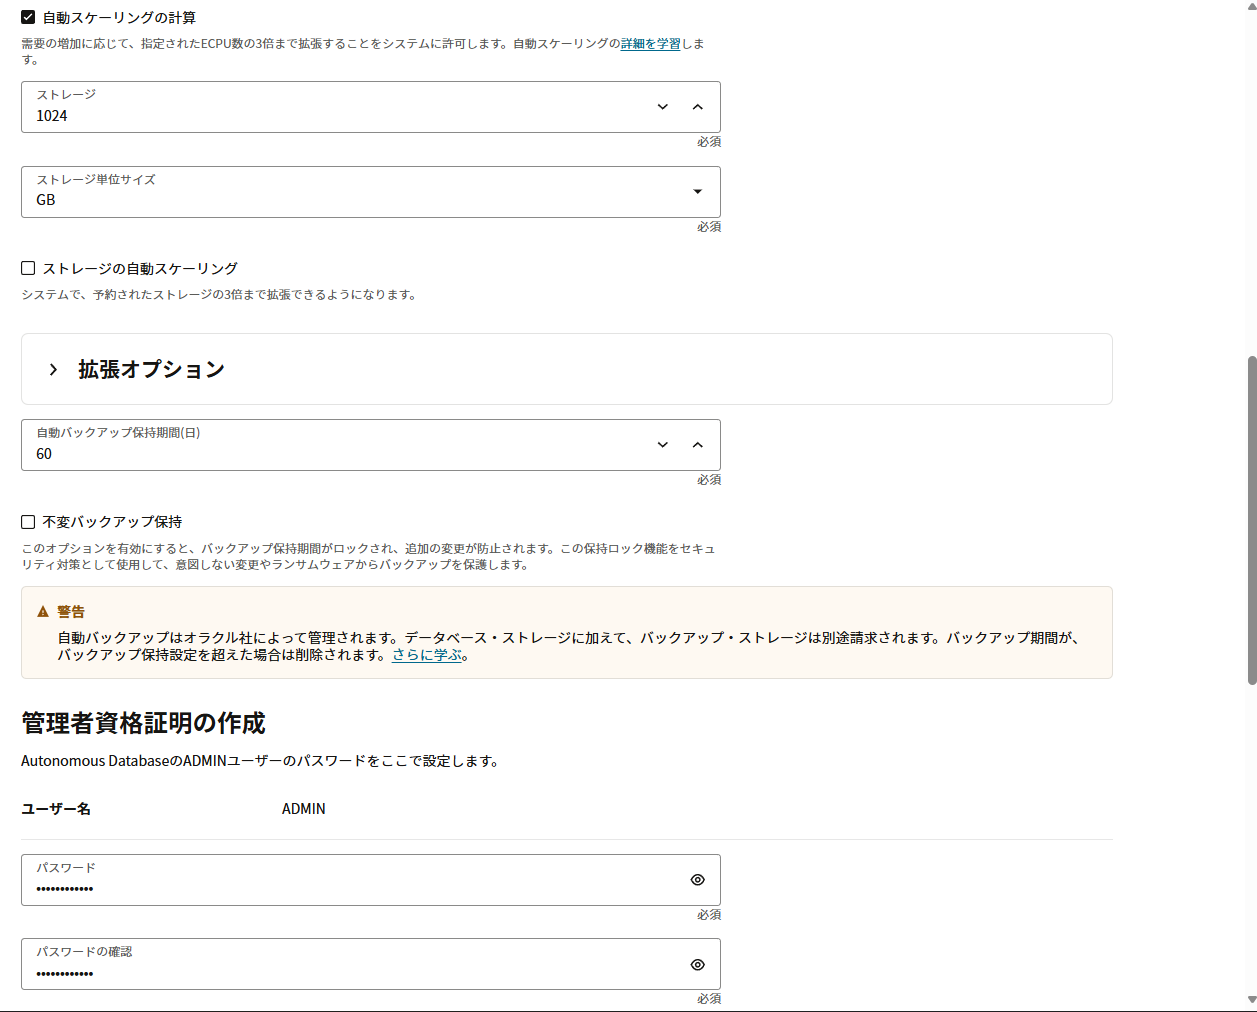Open the ストレージ単位サイズ dropdown
Image resolution: width=1257 pixels, height=1012 pixels.
[x=370, y=192]
